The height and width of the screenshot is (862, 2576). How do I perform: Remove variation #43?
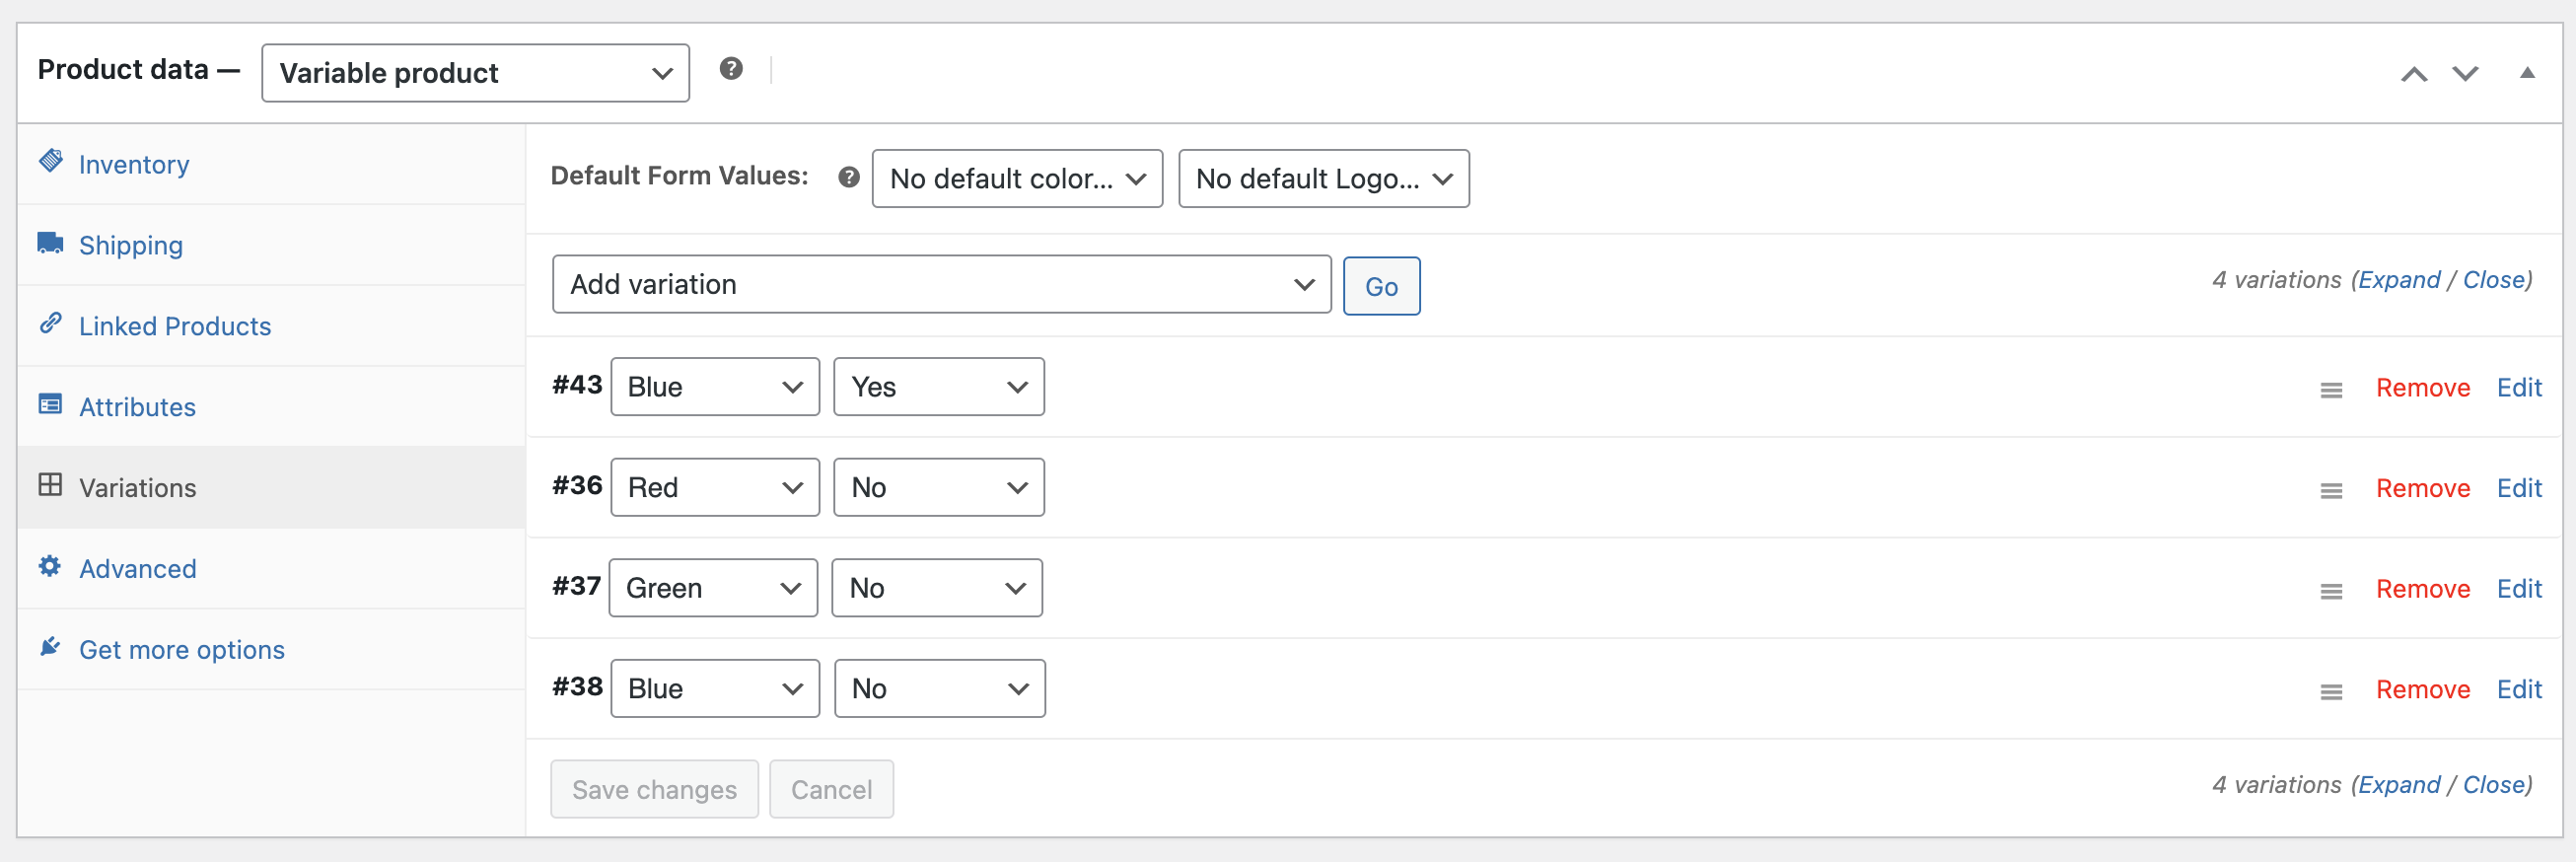click(2422, 388)
